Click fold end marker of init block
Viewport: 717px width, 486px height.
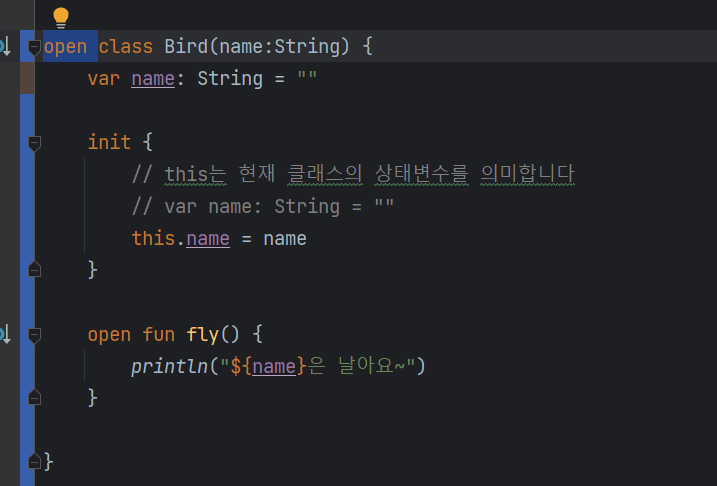[34, 270]
